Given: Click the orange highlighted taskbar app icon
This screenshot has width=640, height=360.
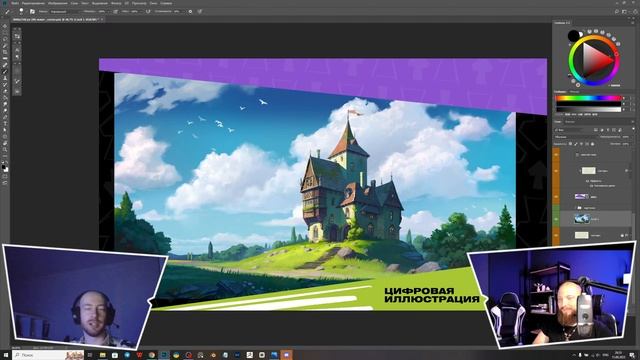Looking at the screenshot, I should (x=286, y=355).
